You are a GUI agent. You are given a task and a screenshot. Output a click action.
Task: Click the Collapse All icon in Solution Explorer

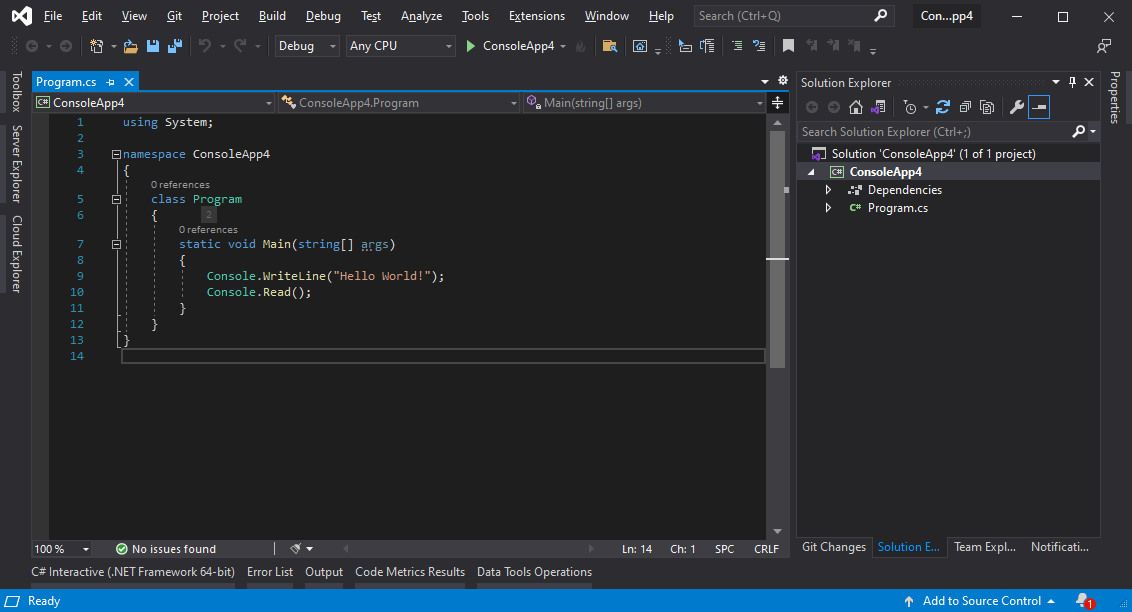[965, 107]
